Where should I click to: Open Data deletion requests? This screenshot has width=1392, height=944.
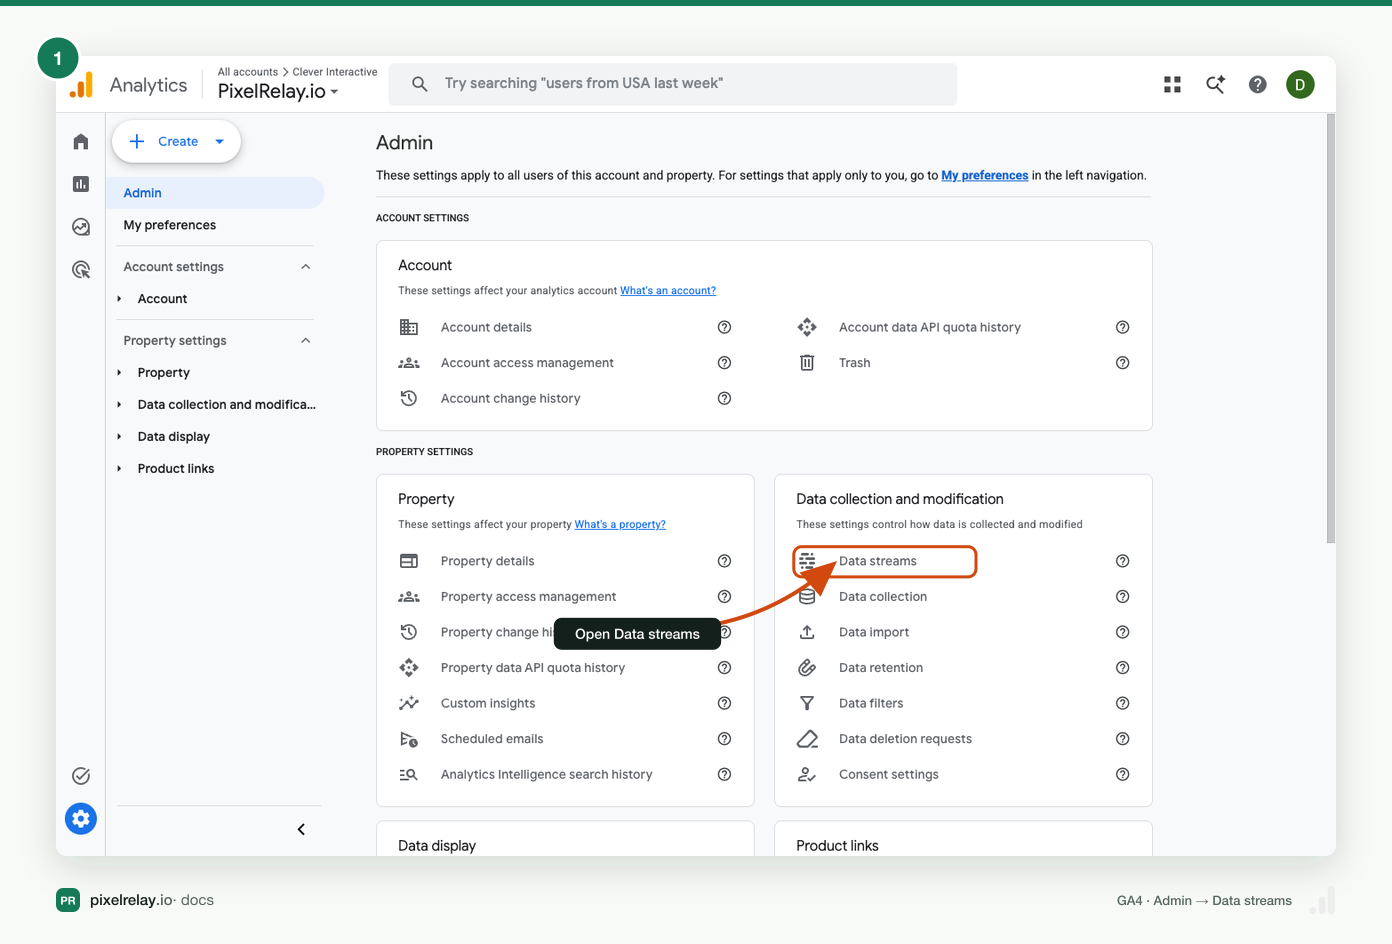pyautogui.click(x=905, y=739)
